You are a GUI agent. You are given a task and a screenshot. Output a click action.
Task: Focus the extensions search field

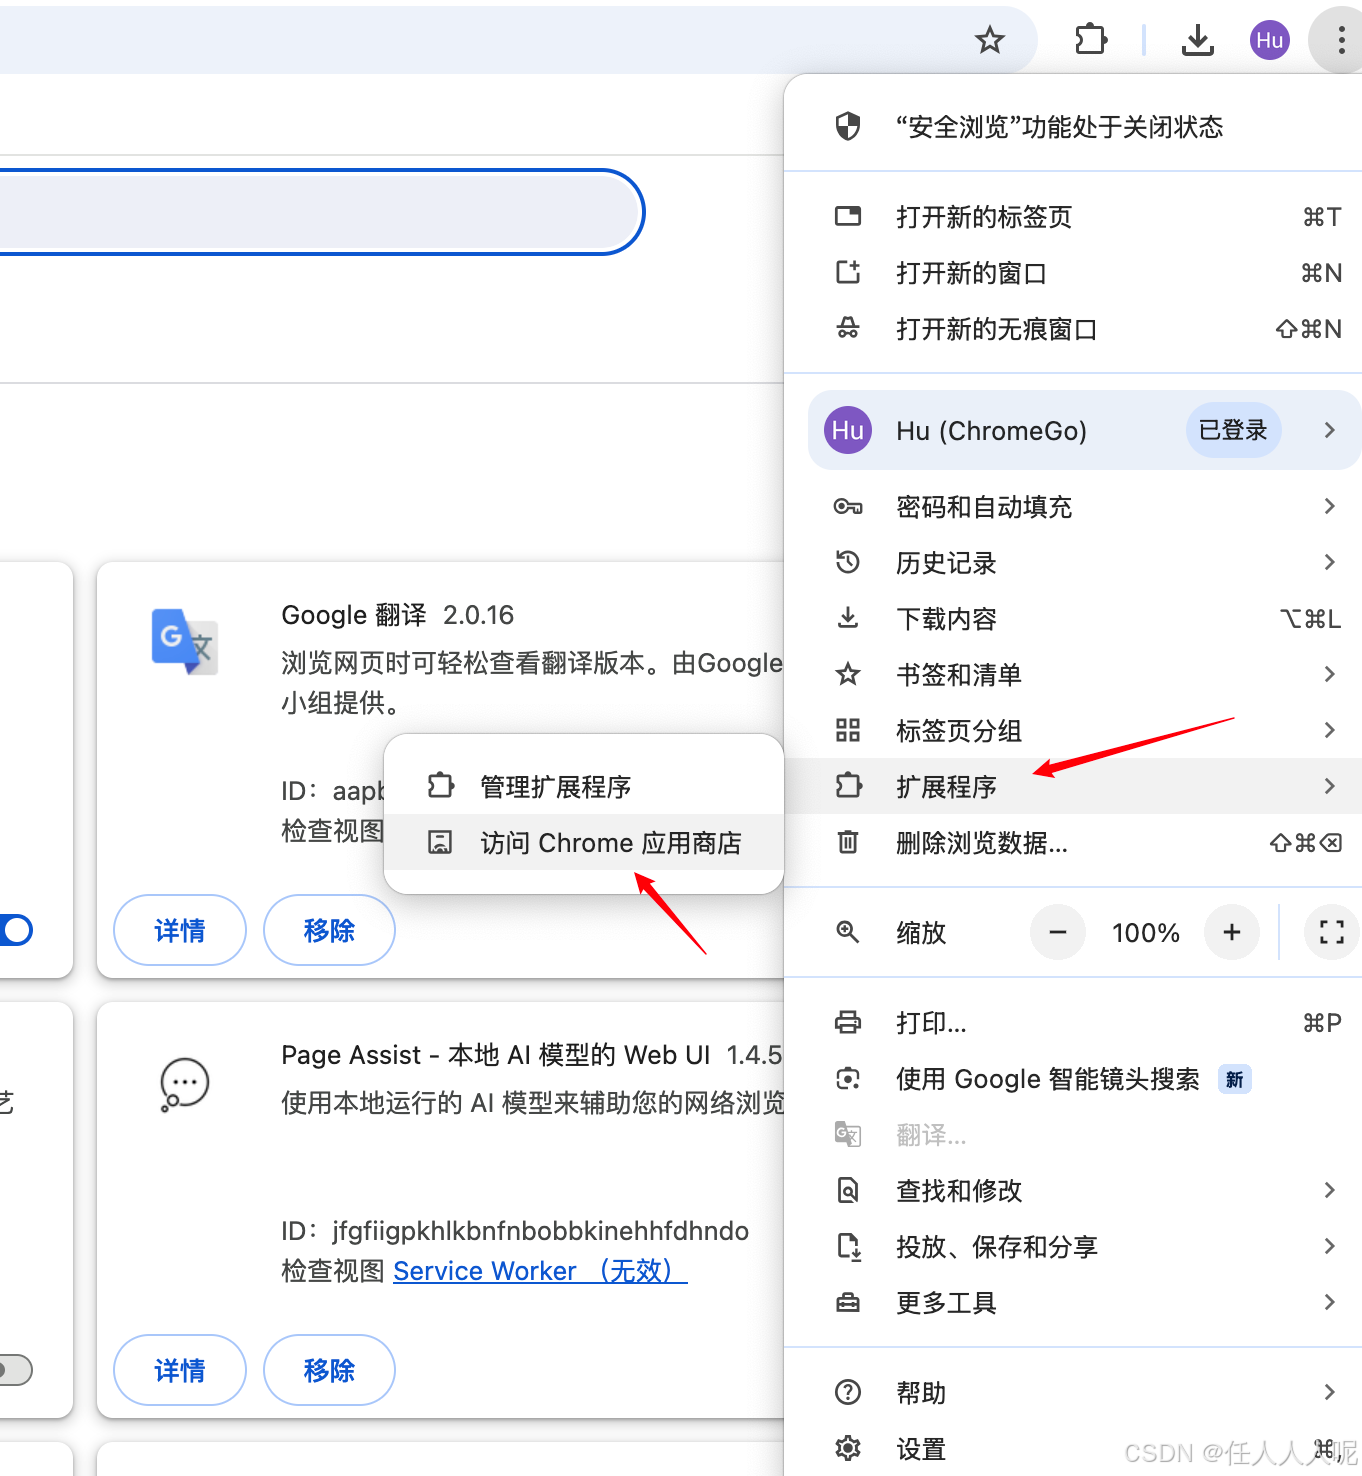point(321,212)
